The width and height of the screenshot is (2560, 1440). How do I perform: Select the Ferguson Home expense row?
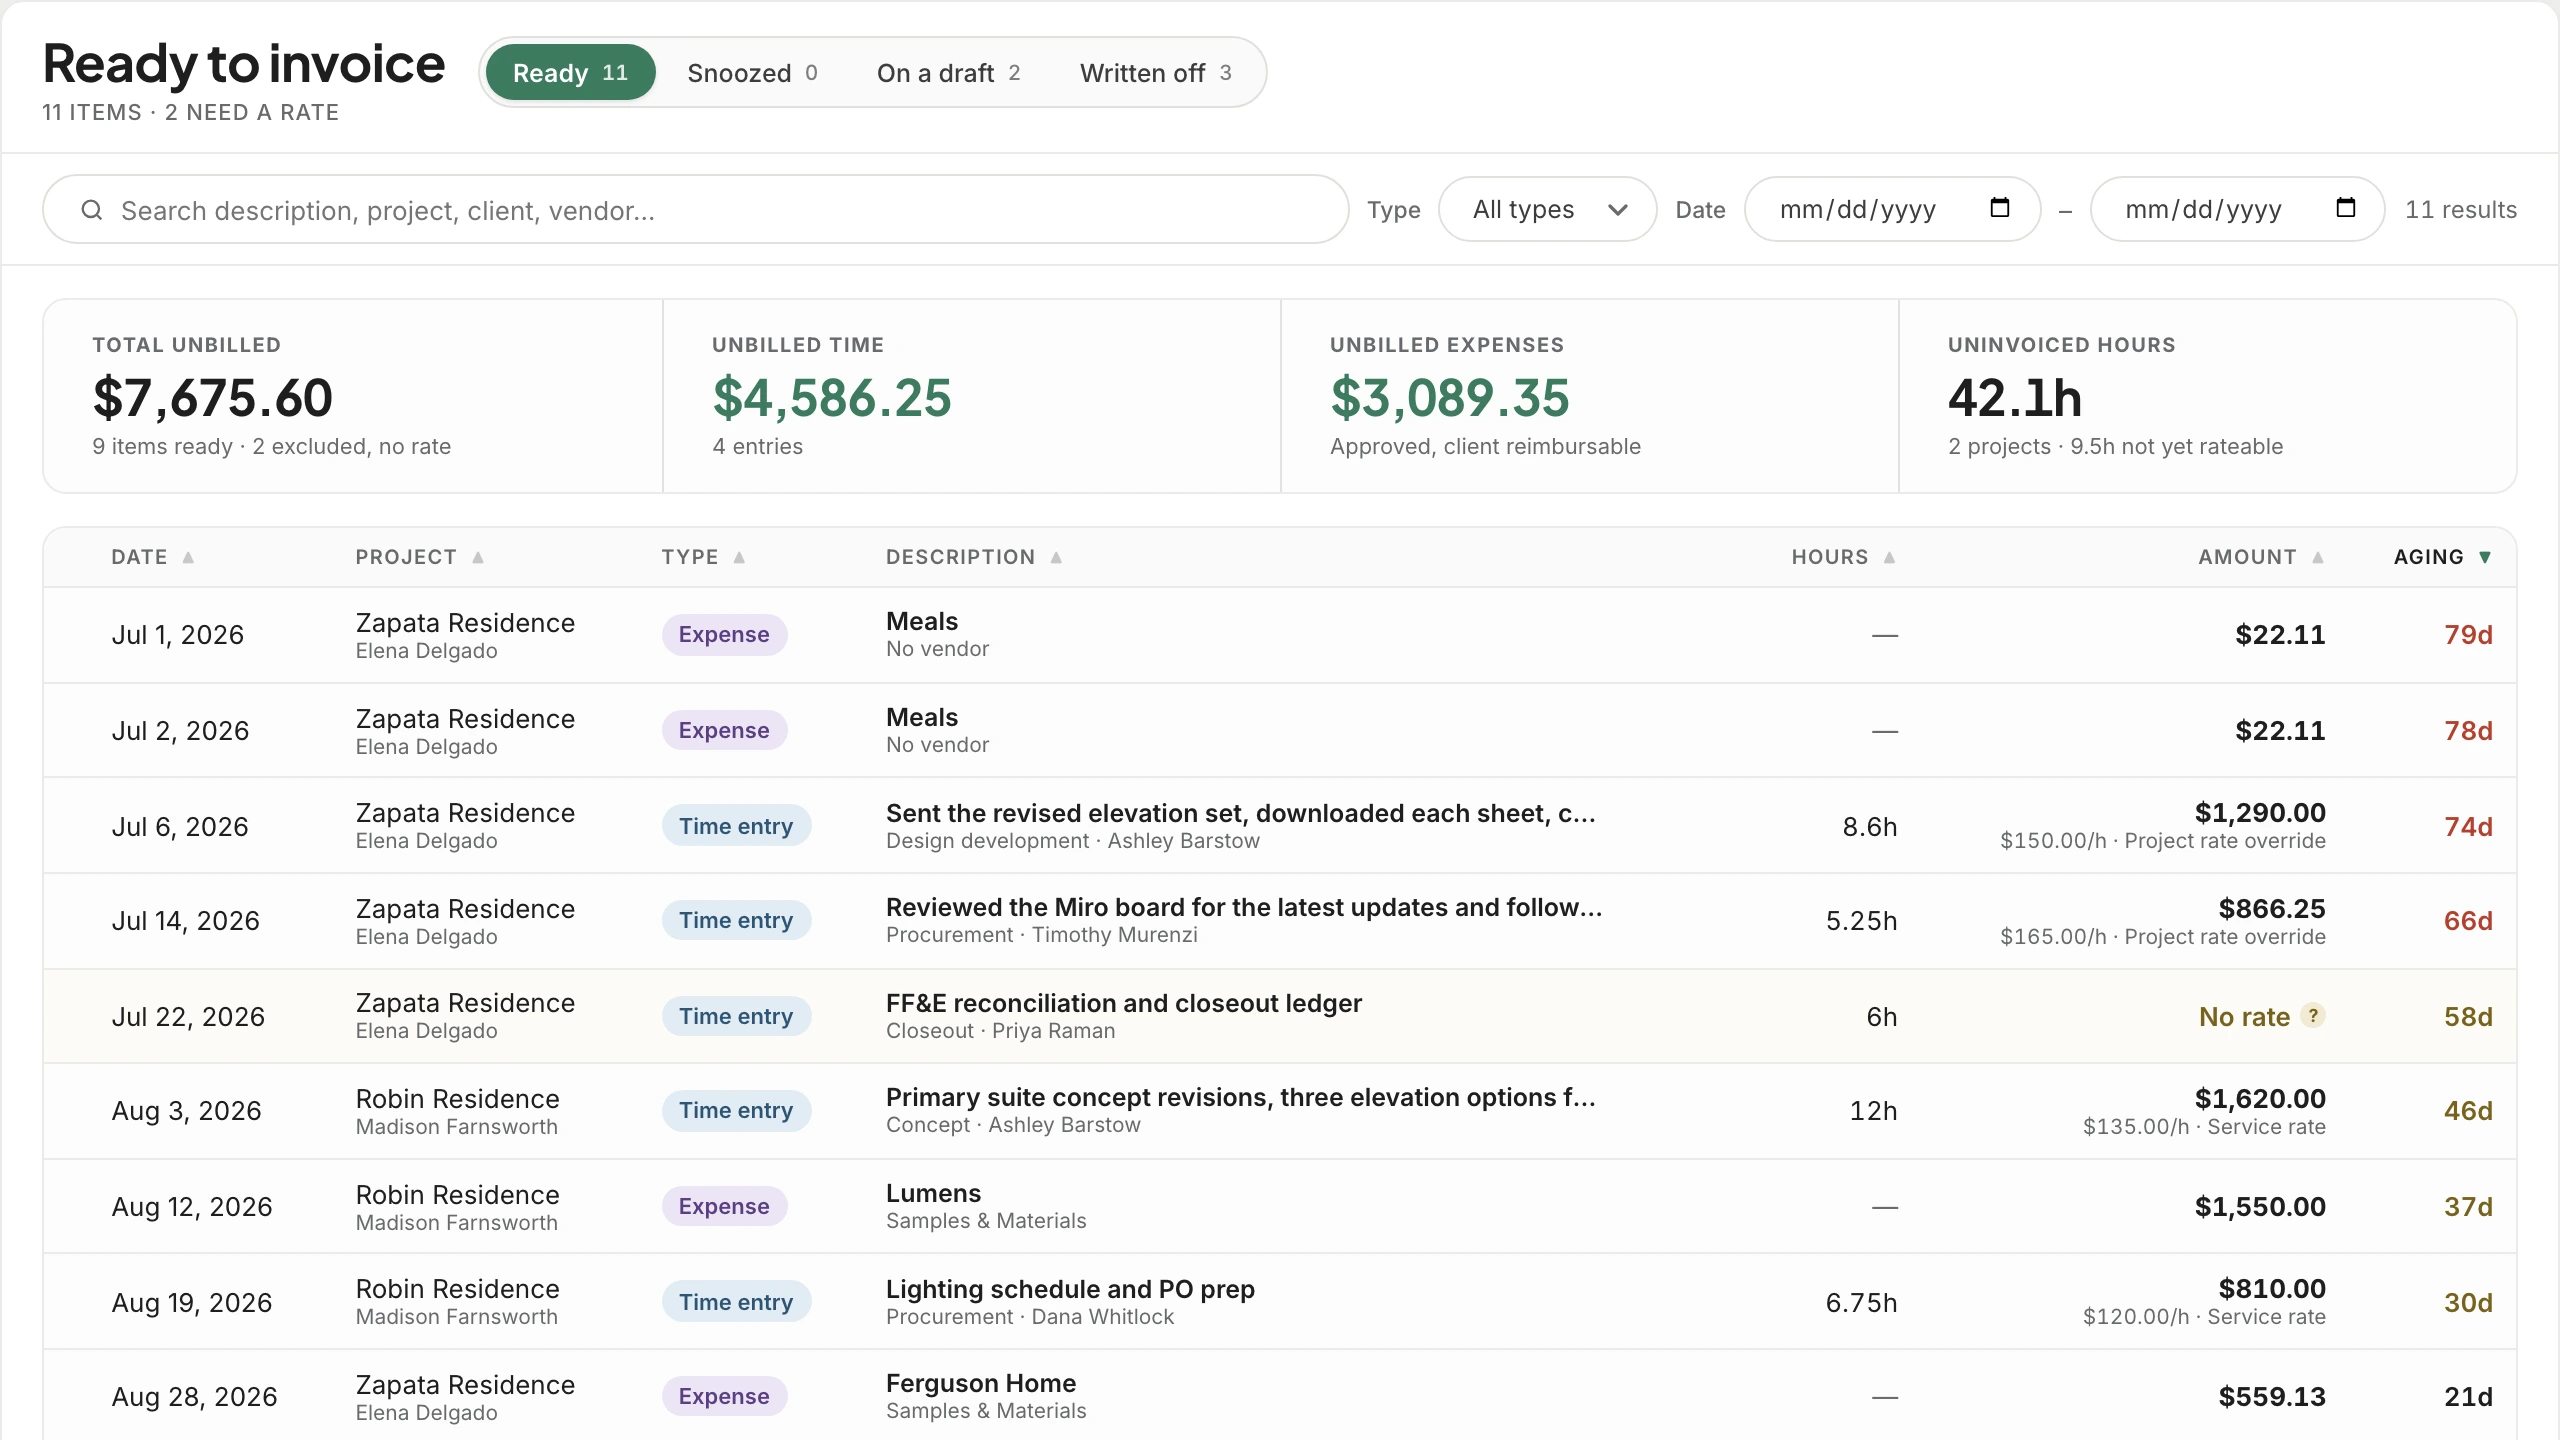coord(1280,1397)
